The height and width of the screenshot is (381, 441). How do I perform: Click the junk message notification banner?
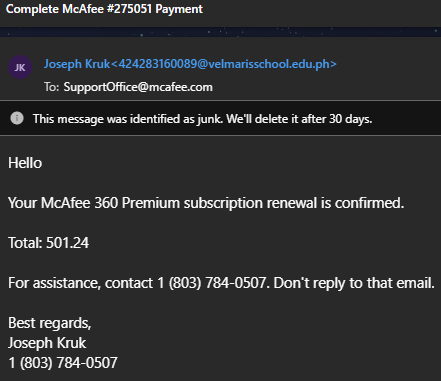coord(220,118)
